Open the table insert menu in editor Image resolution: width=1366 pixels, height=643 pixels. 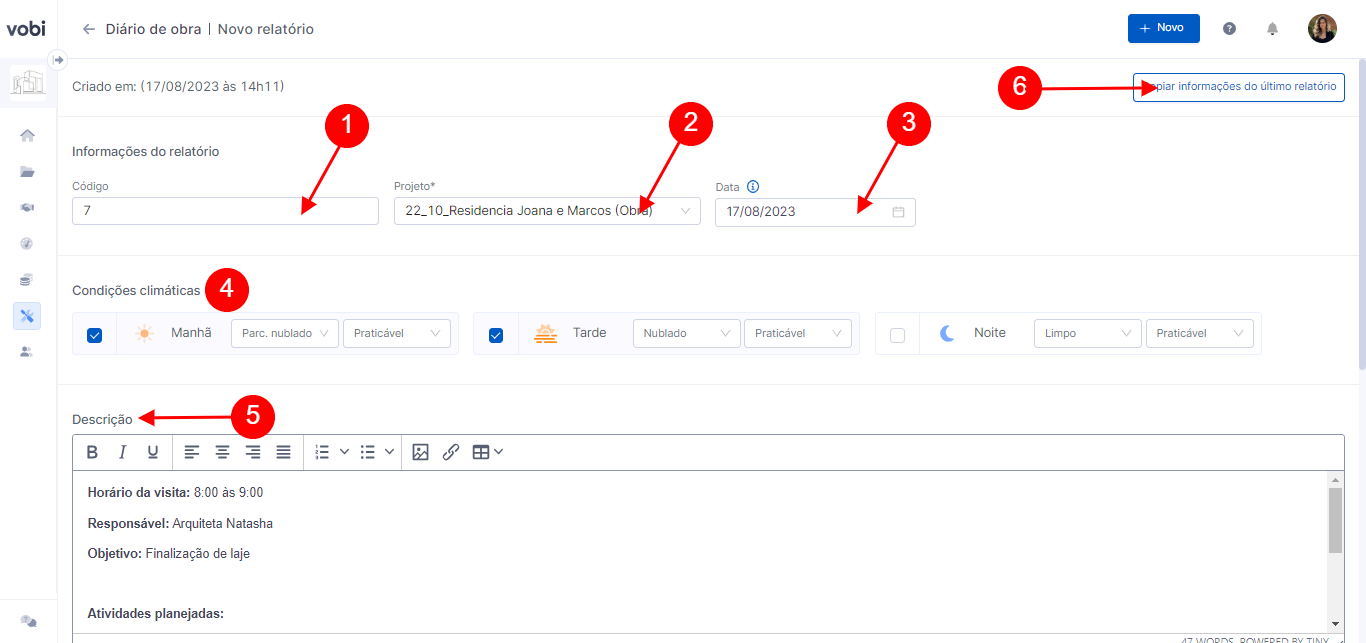(487, 452)
